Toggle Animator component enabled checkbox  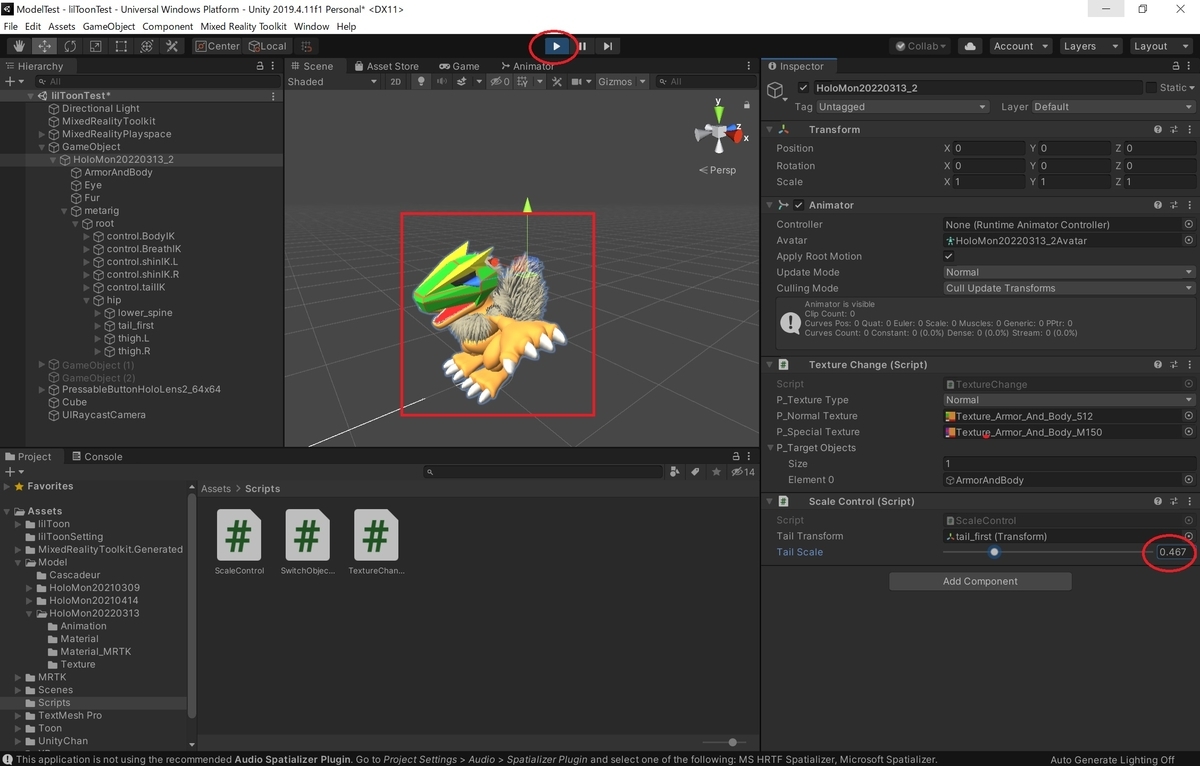click(799, 205)
